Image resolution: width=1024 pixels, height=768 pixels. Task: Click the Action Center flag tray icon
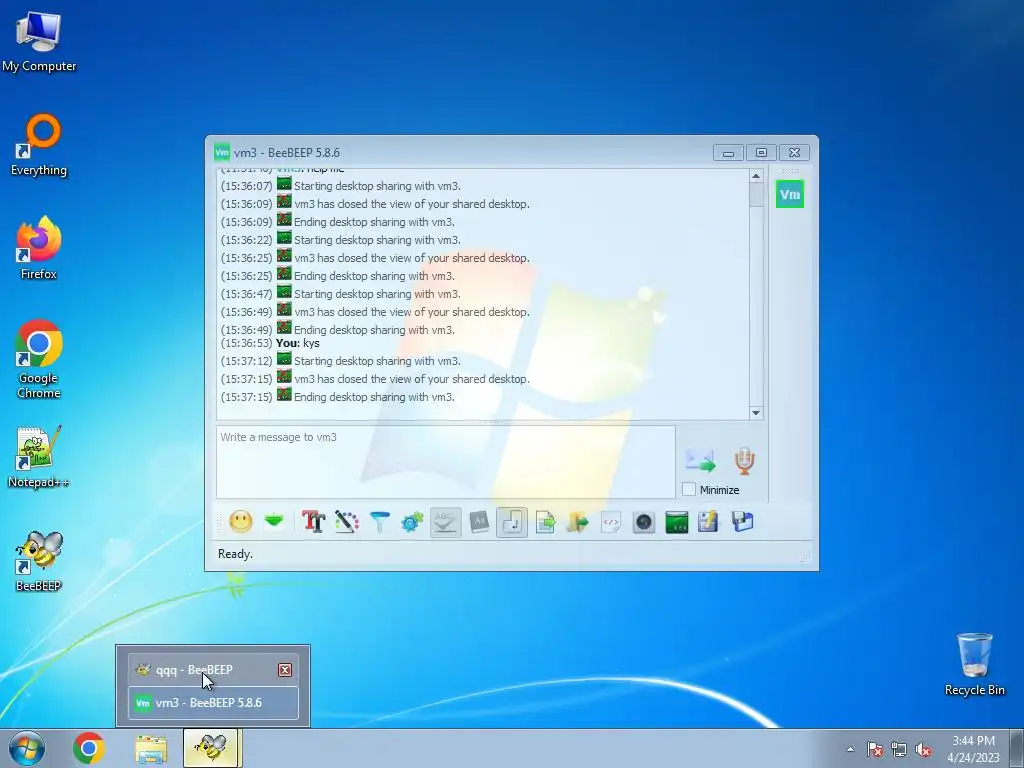click(874, 749)
